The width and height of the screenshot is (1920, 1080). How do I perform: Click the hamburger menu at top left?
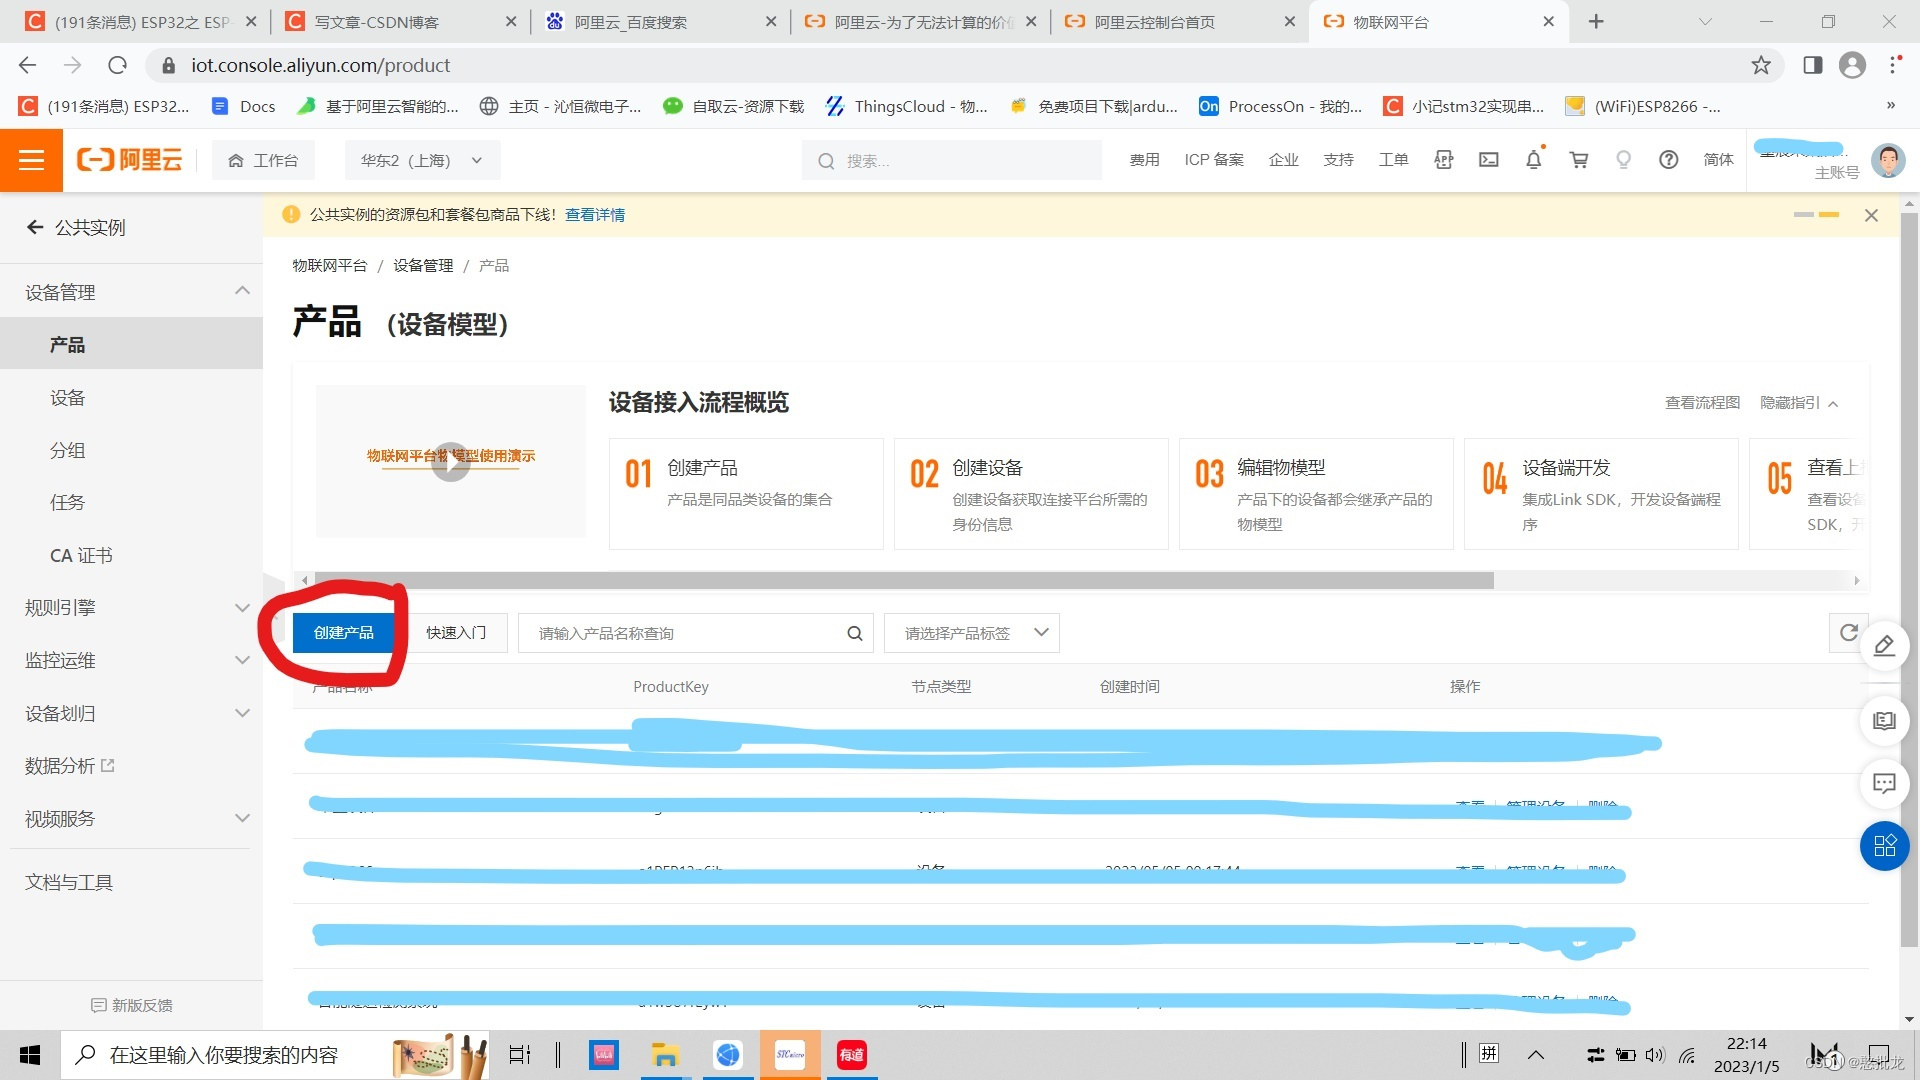point(31,160)
